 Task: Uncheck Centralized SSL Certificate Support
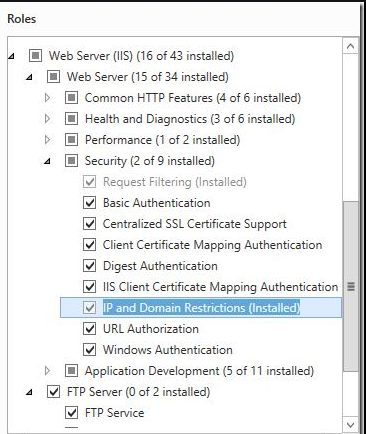pyautogui.click(x=89, y=224)
